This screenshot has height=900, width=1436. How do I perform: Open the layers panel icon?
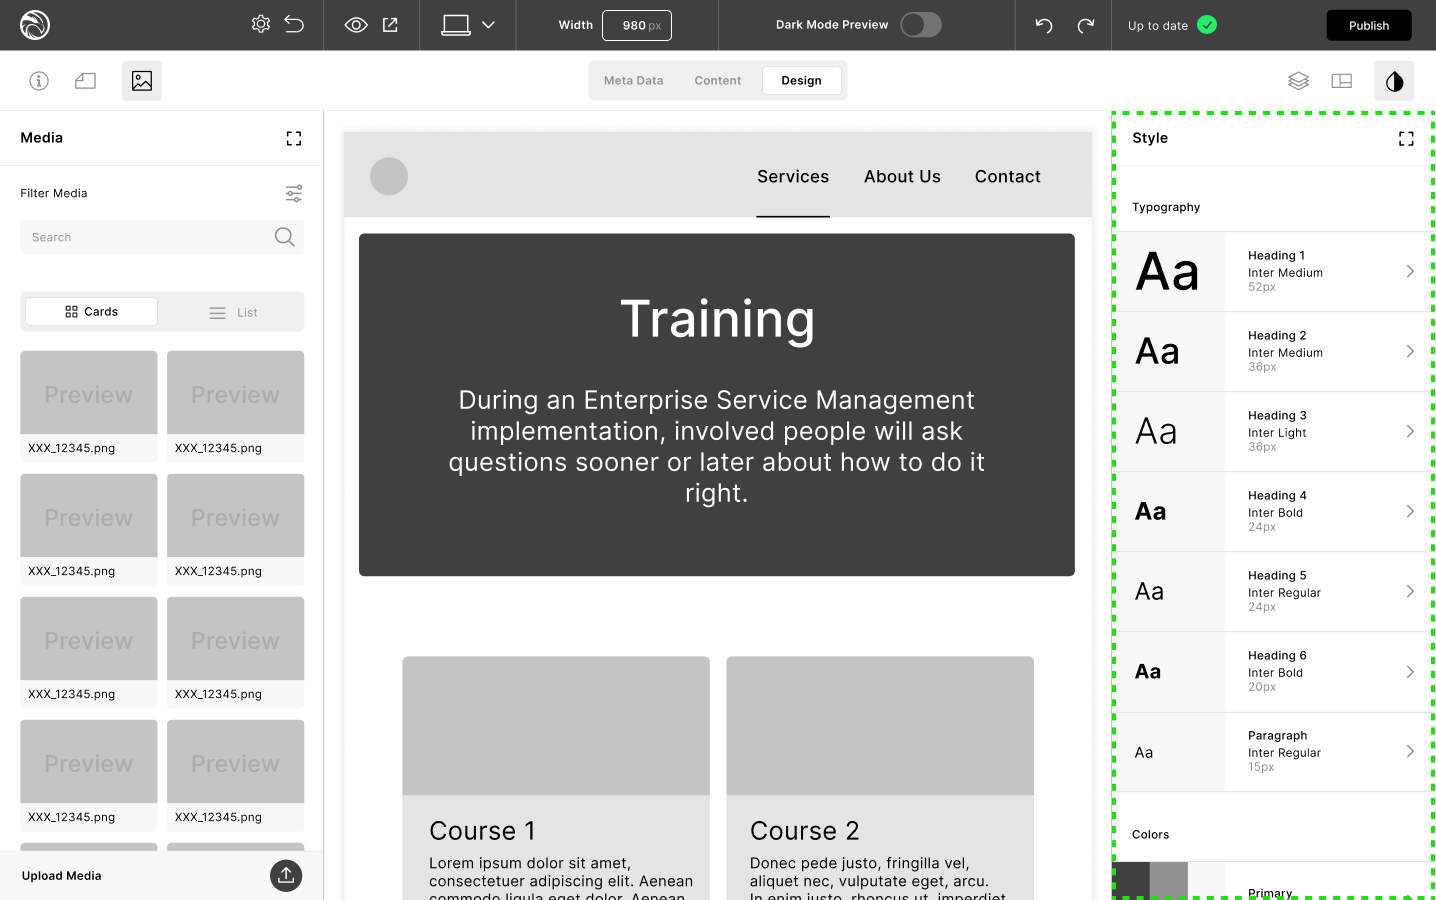pos(1298,81)
